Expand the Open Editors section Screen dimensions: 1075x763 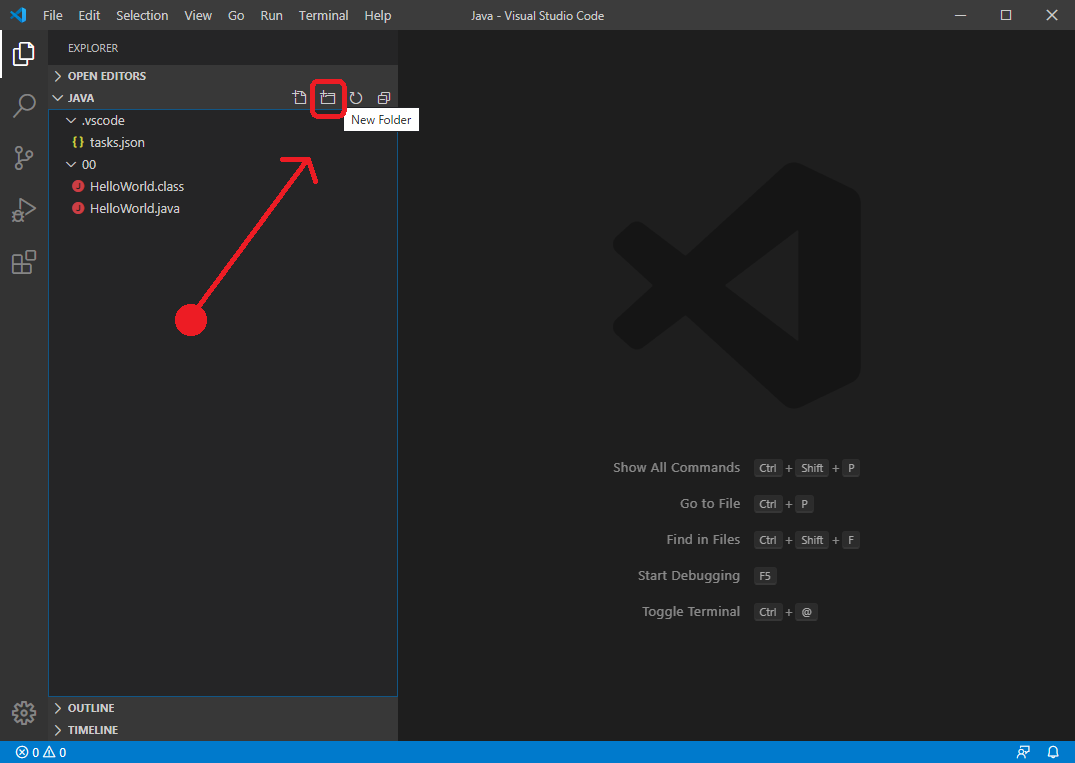(223, 76)
